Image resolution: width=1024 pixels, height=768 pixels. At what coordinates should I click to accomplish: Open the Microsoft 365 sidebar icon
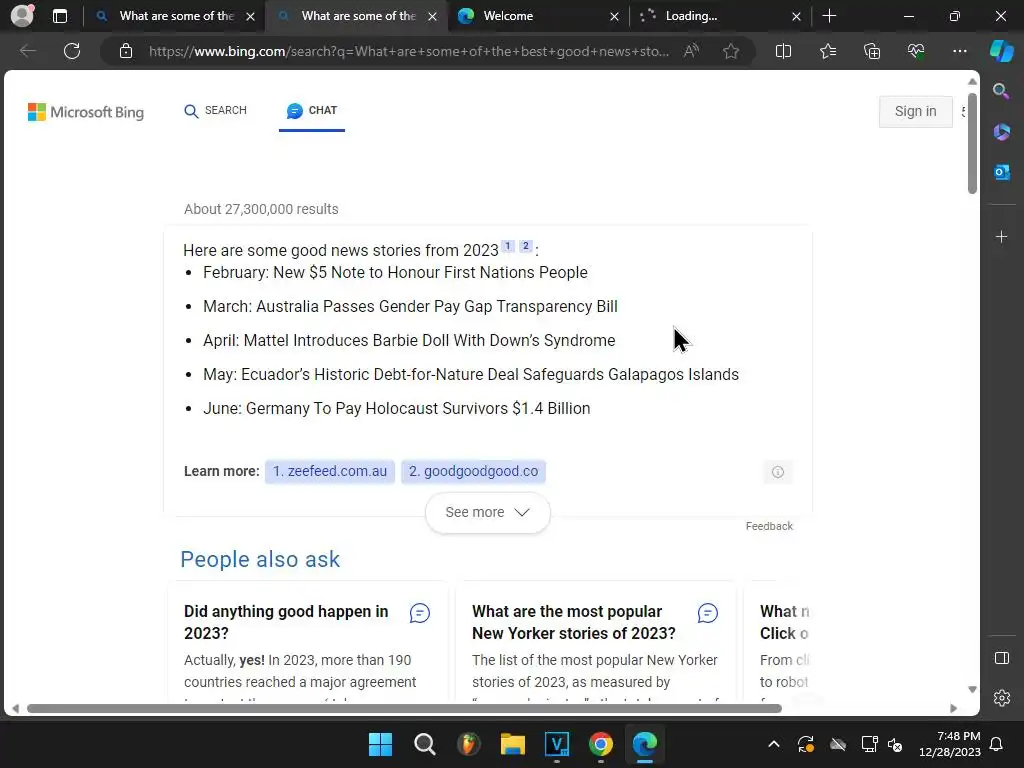(1001, 132)
